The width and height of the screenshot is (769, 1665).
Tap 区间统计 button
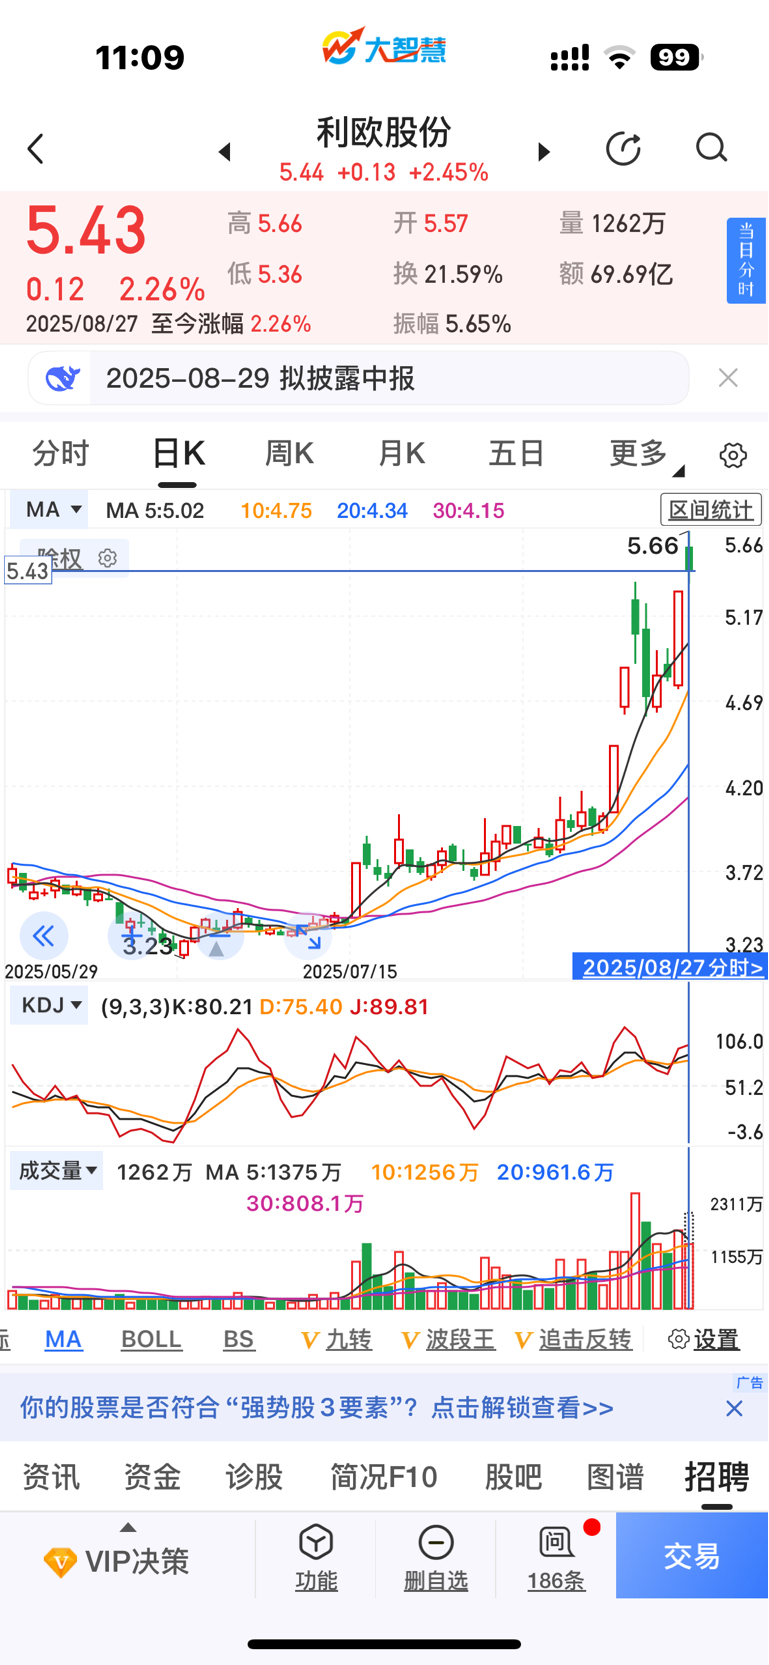coord(711,510)
